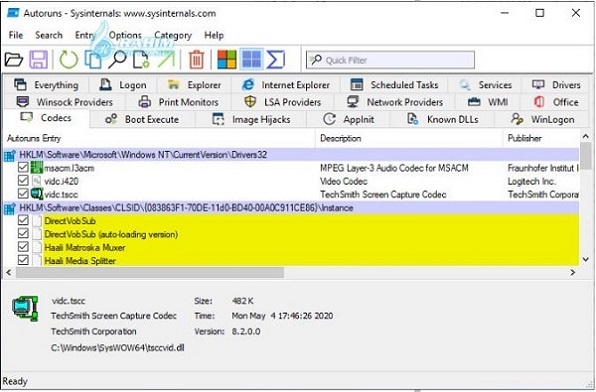596x392 pixels.
Task: Switch to the Everything tab
Action: [x=46, y=85]
